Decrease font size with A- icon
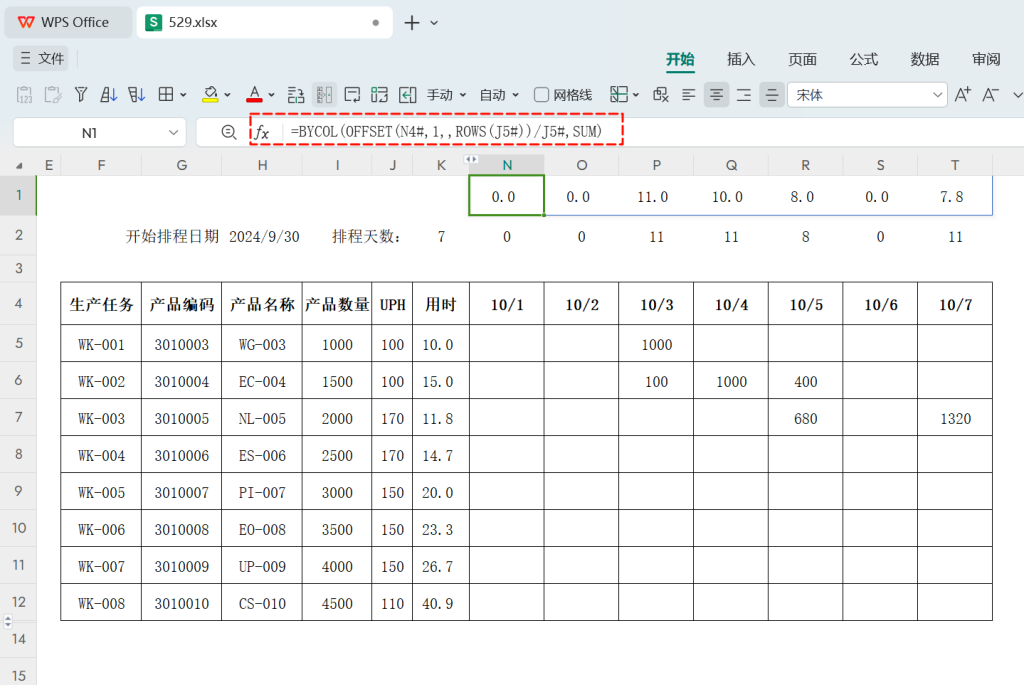 click(991, 95)
